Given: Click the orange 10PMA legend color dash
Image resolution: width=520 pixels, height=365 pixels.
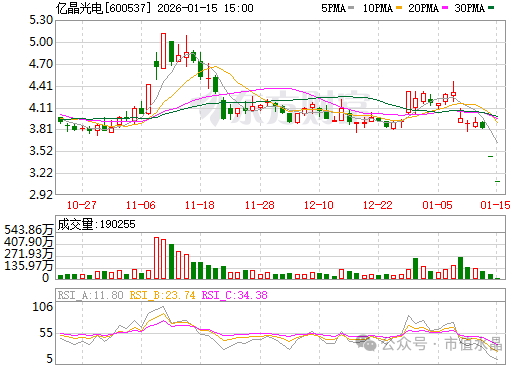Looking at the screenshot, I should tap(399, 8).
